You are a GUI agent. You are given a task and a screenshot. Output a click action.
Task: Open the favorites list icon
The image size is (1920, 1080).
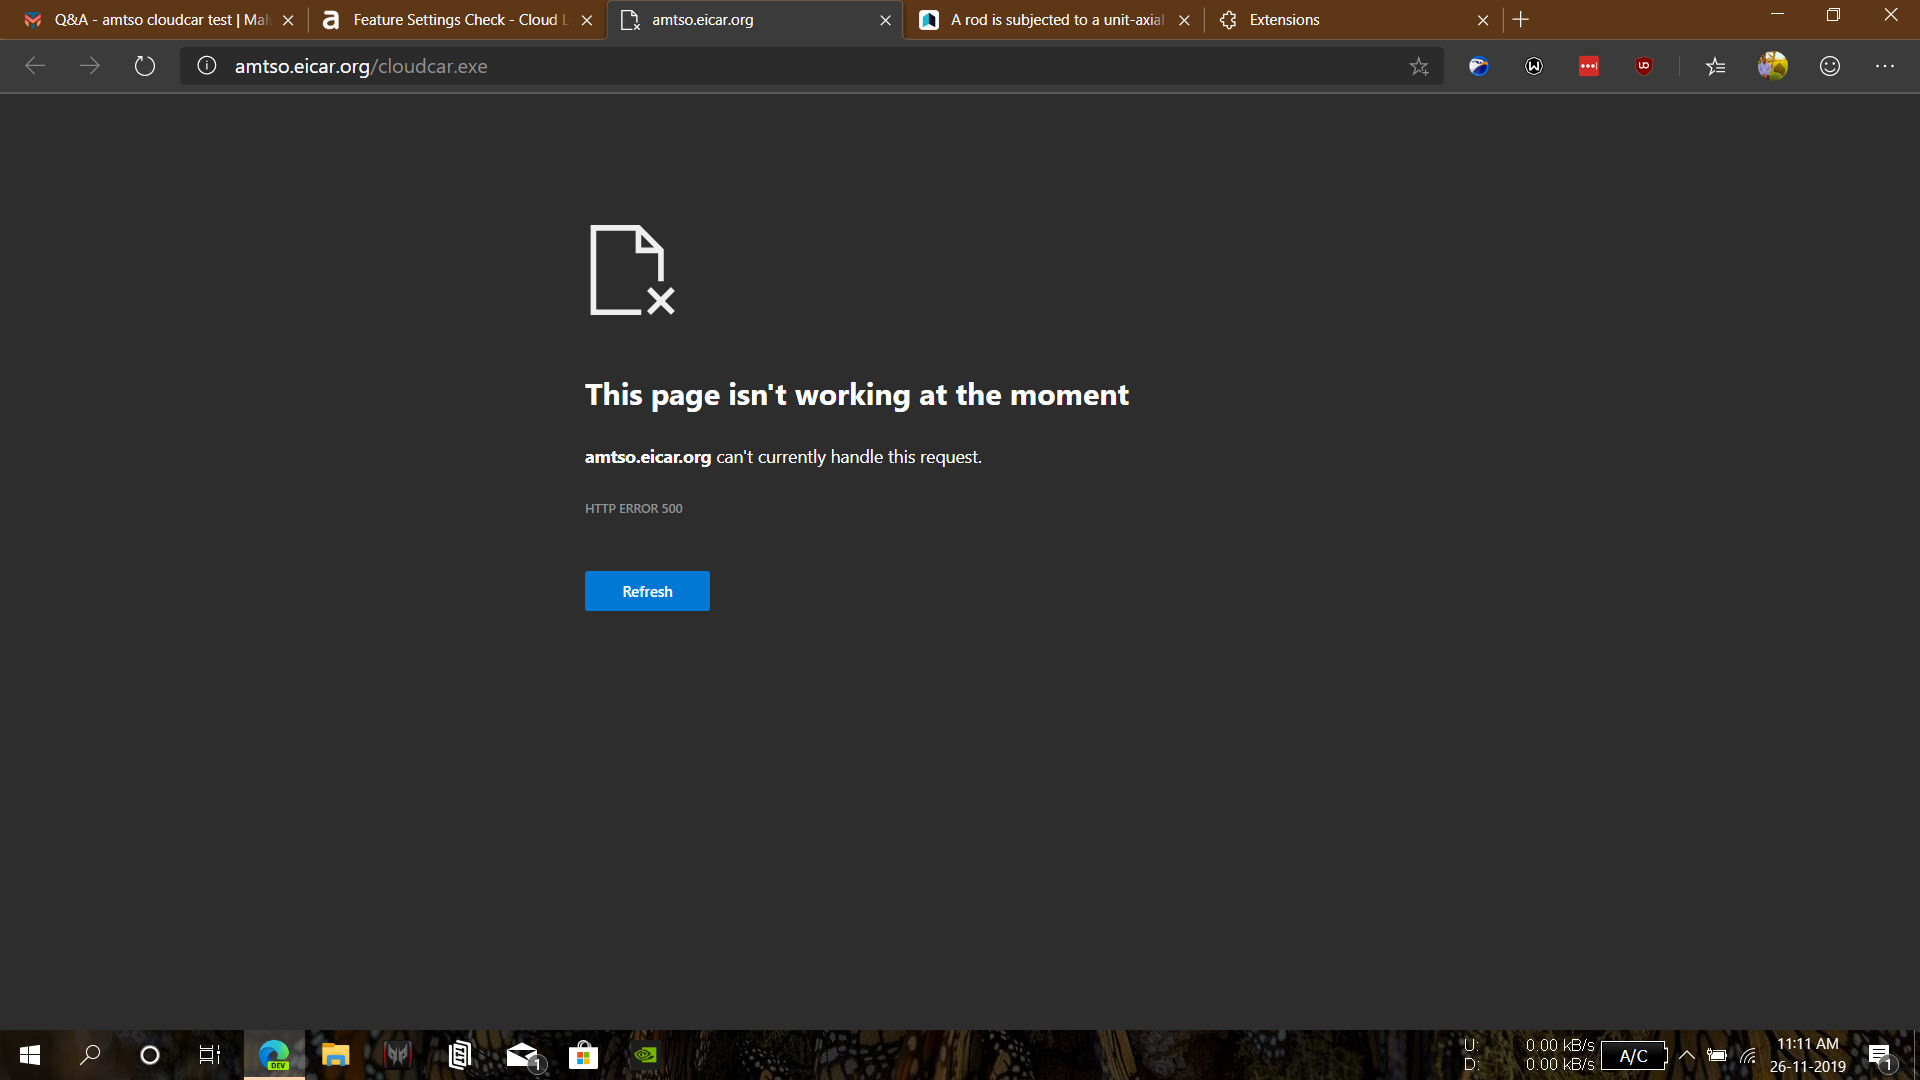[1716, 66]
